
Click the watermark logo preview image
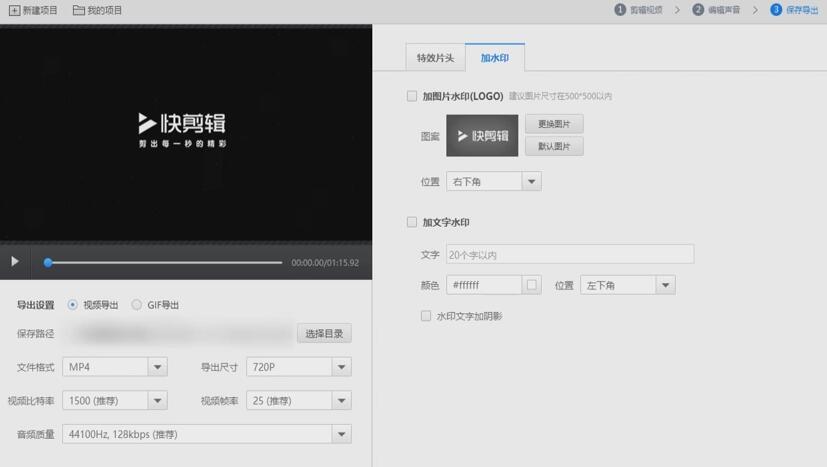click(482, 136)
